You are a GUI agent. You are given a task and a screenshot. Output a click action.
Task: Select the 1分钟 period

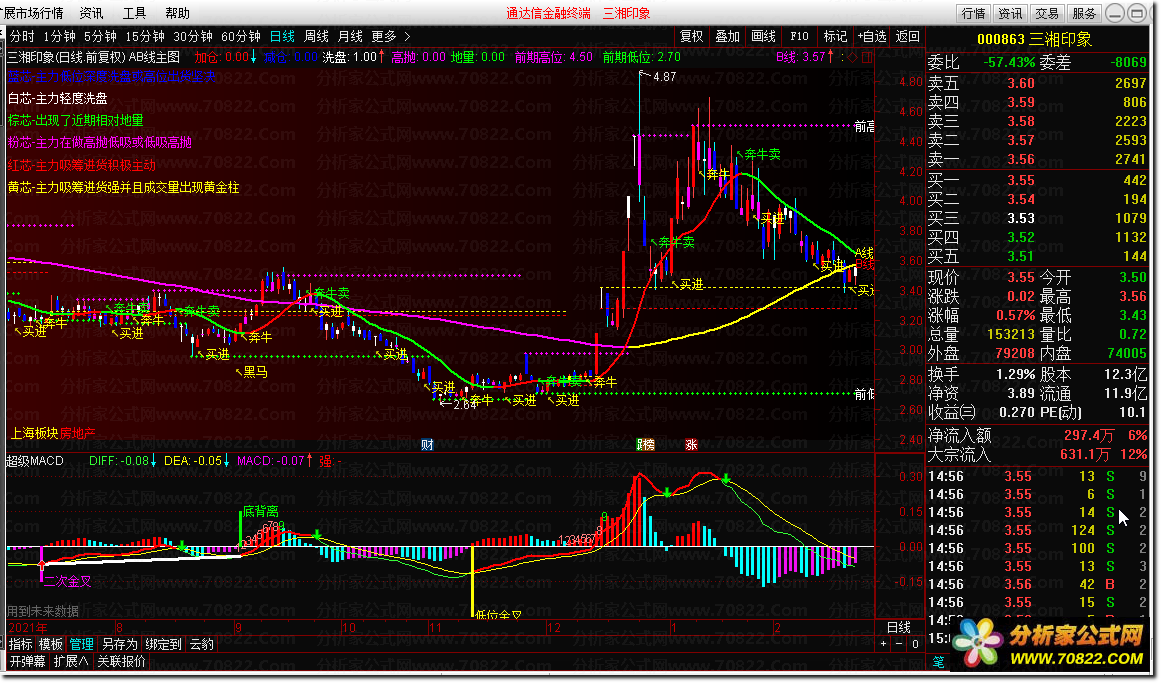[59, 36]
